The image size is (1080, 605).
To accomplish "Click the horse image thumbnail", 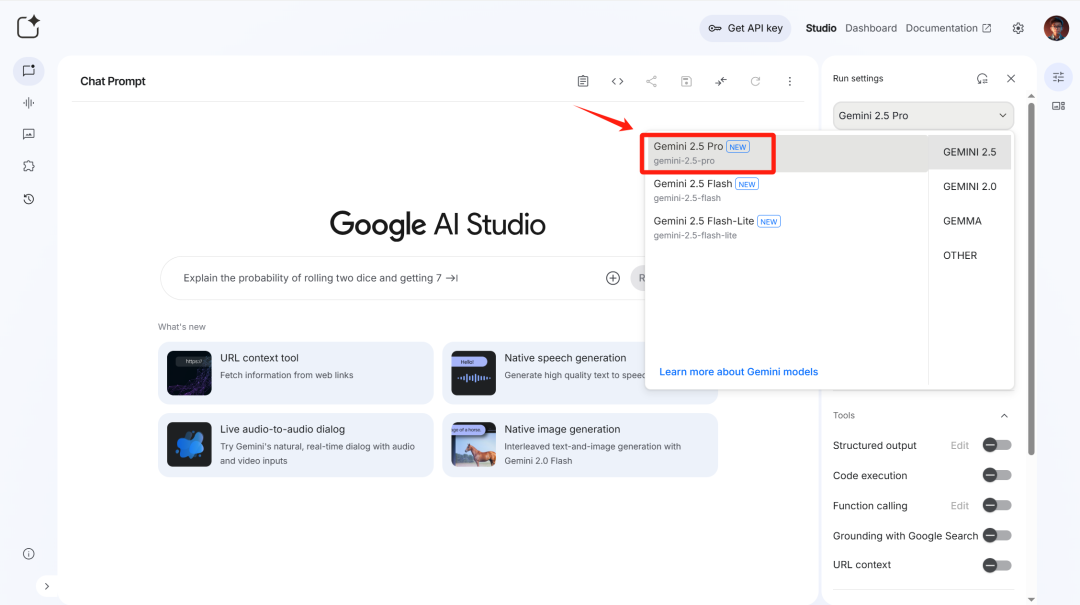I will coord(473,444).
